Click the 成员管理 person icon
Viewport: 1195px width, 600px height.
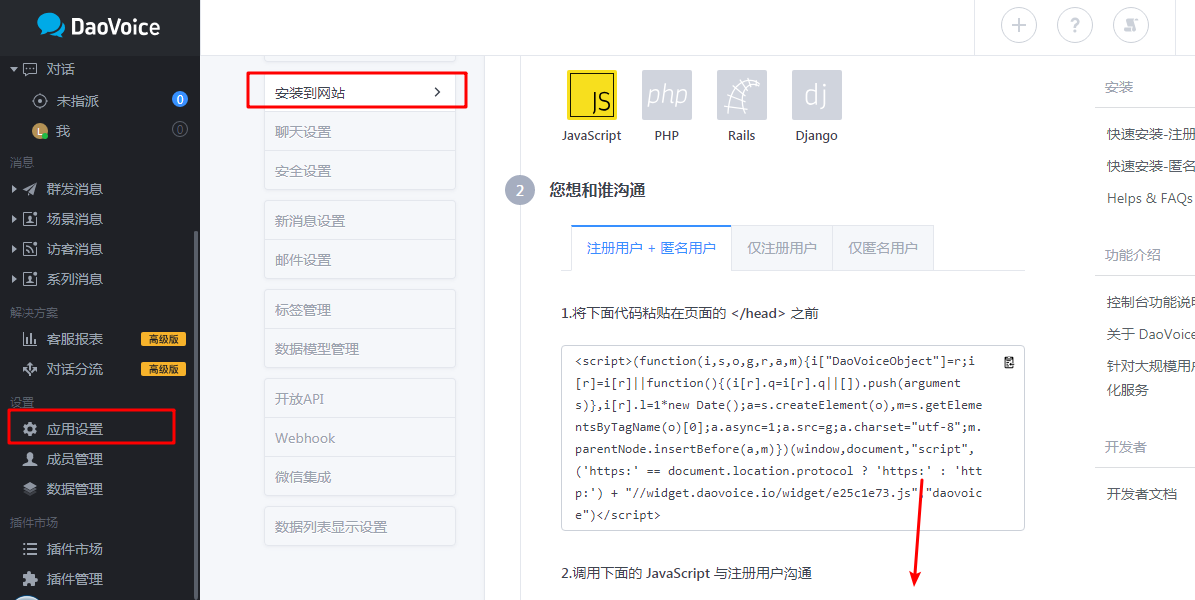click(30, 459)
